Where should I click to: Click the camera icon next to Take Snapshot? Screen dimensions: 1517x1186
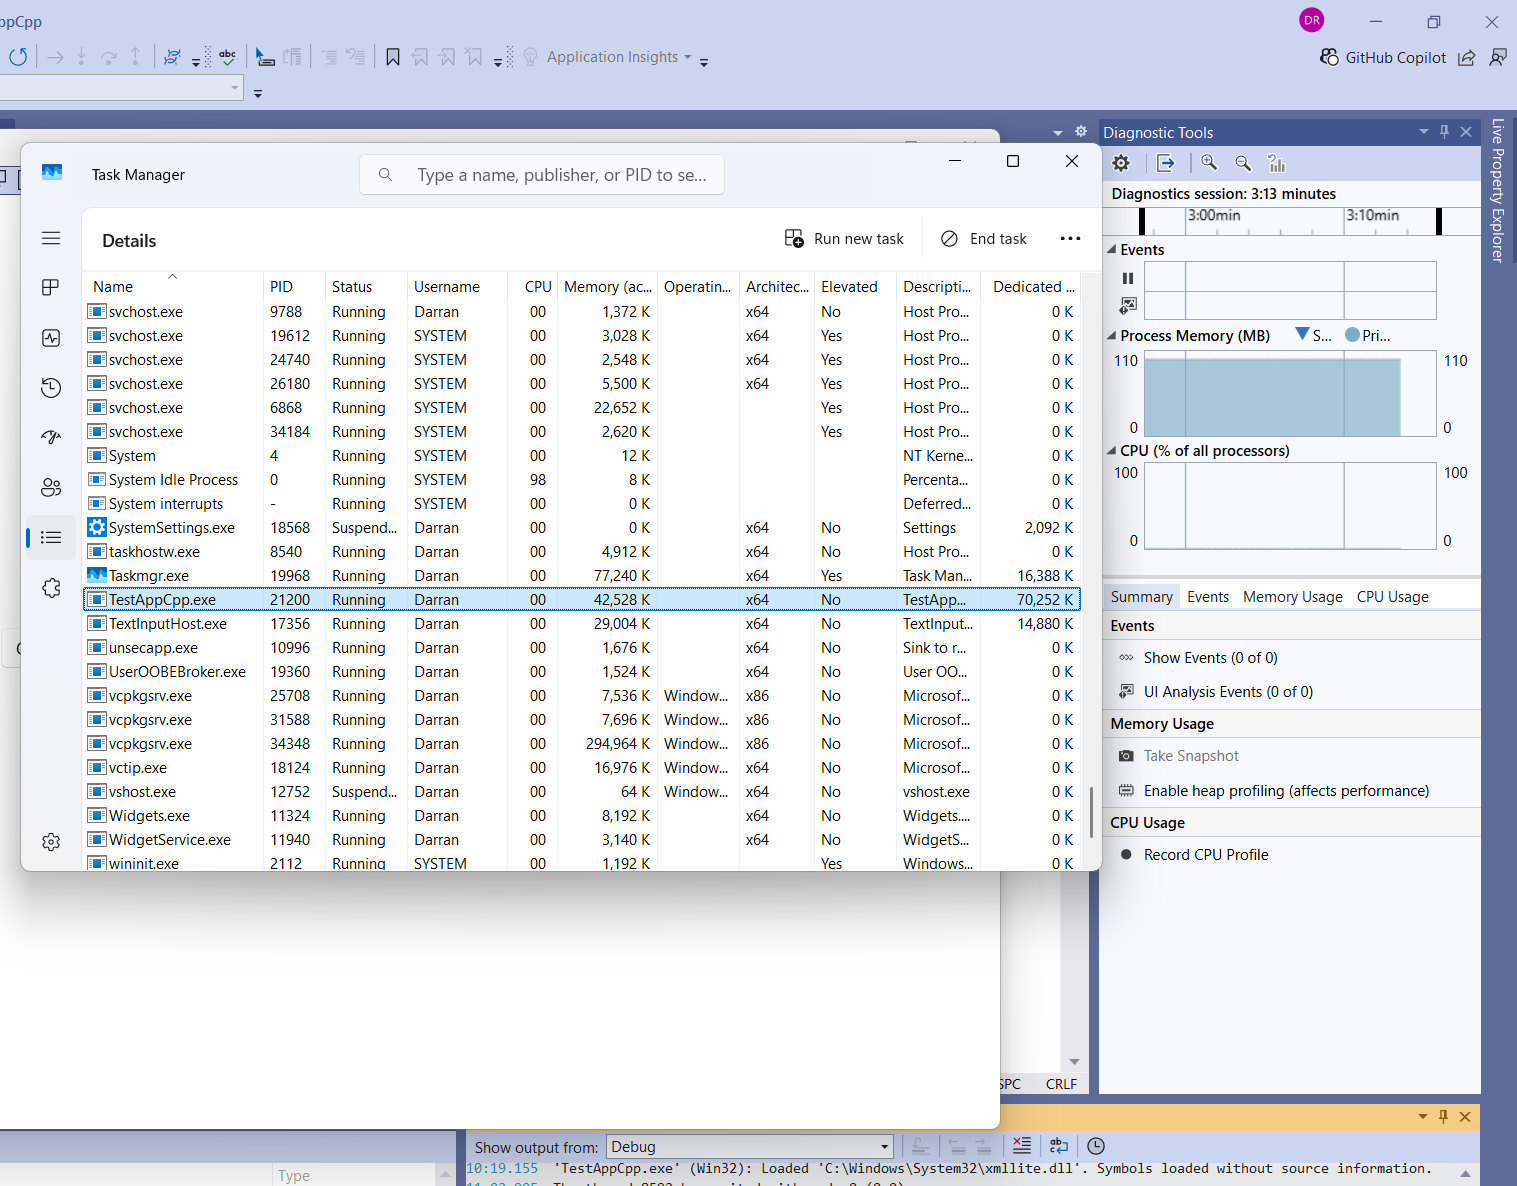click(1126, 756)
